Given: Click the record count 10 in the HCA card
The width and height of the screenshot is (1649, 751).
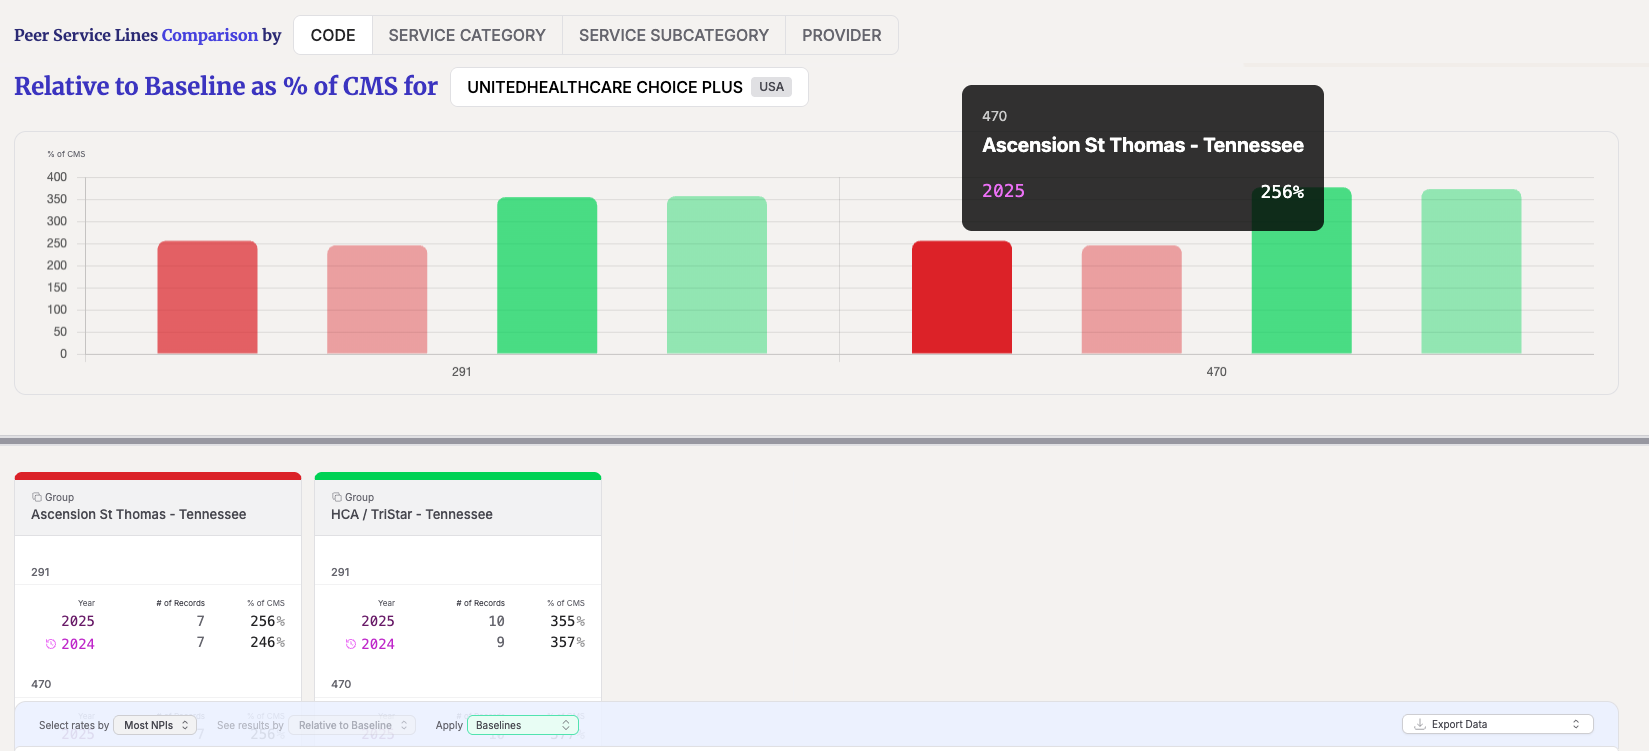Looking at the screenshot, I should [x=496, y=621].
